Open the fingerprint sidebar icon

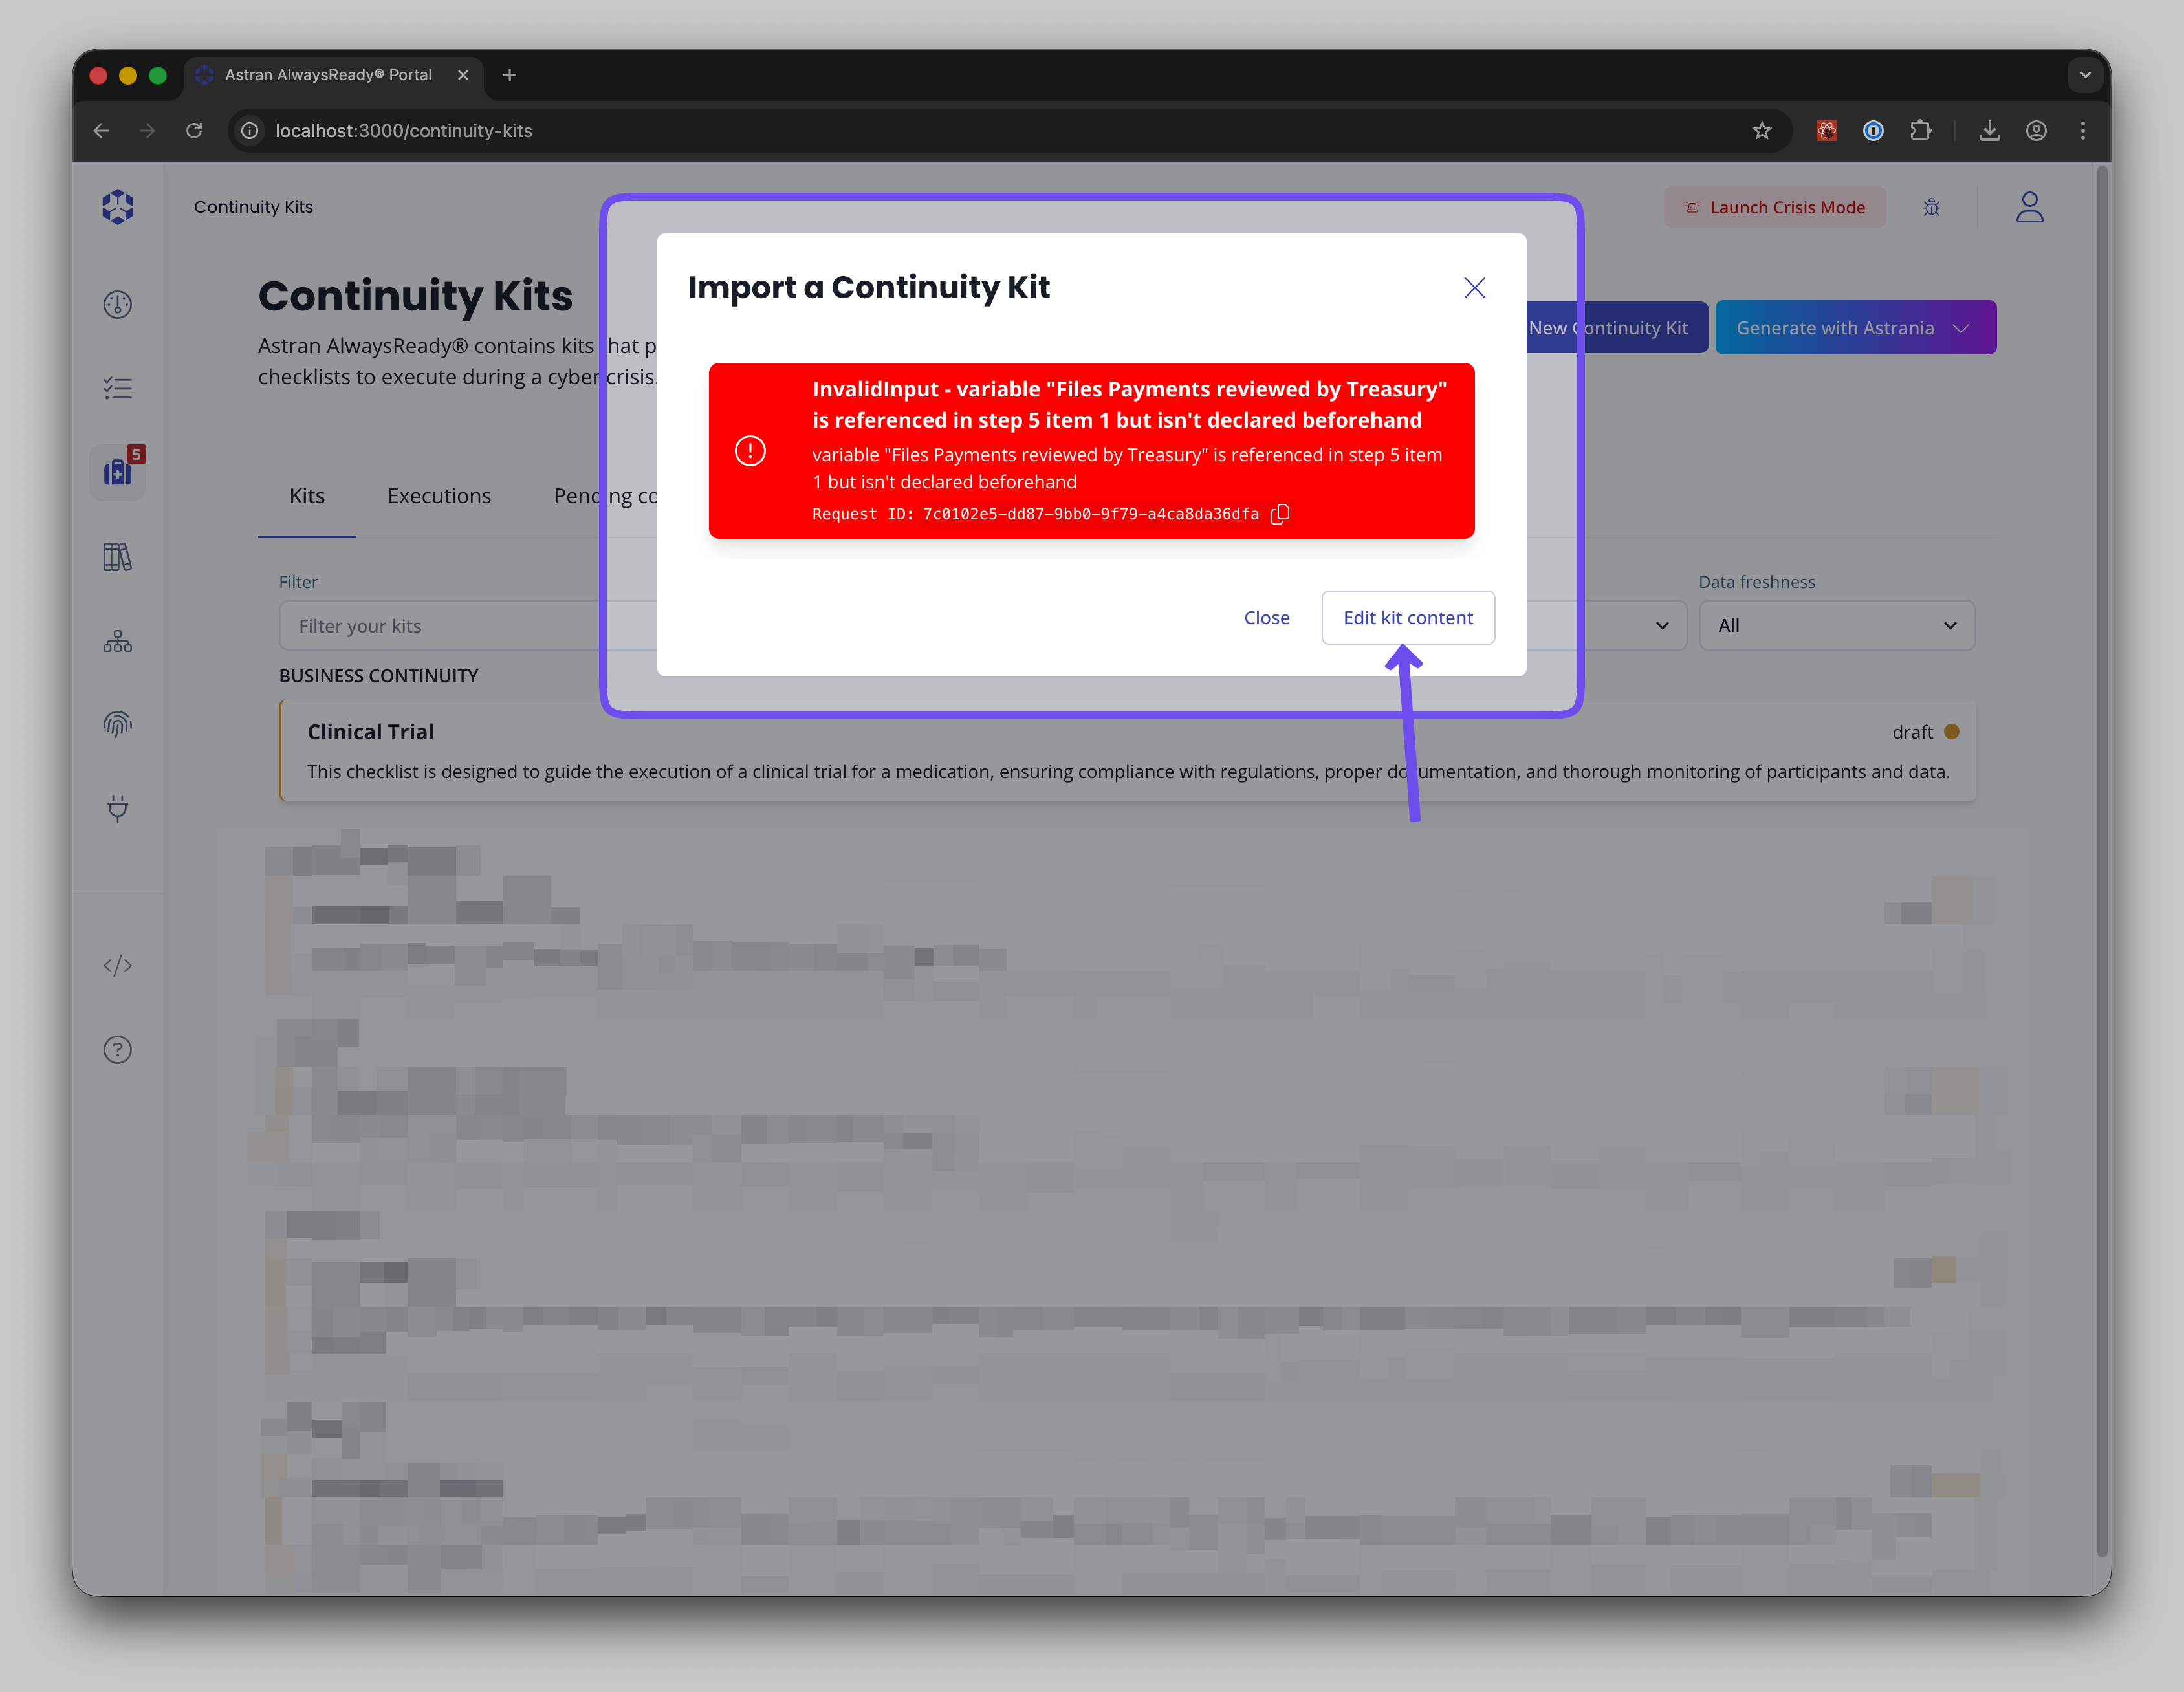coord(118,724)
